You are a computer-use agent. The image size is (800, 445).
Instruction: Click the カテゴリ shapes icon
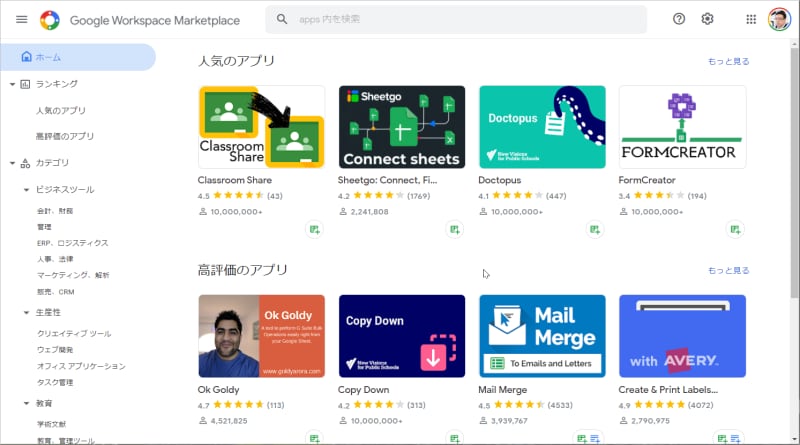[x=25, y=163]
